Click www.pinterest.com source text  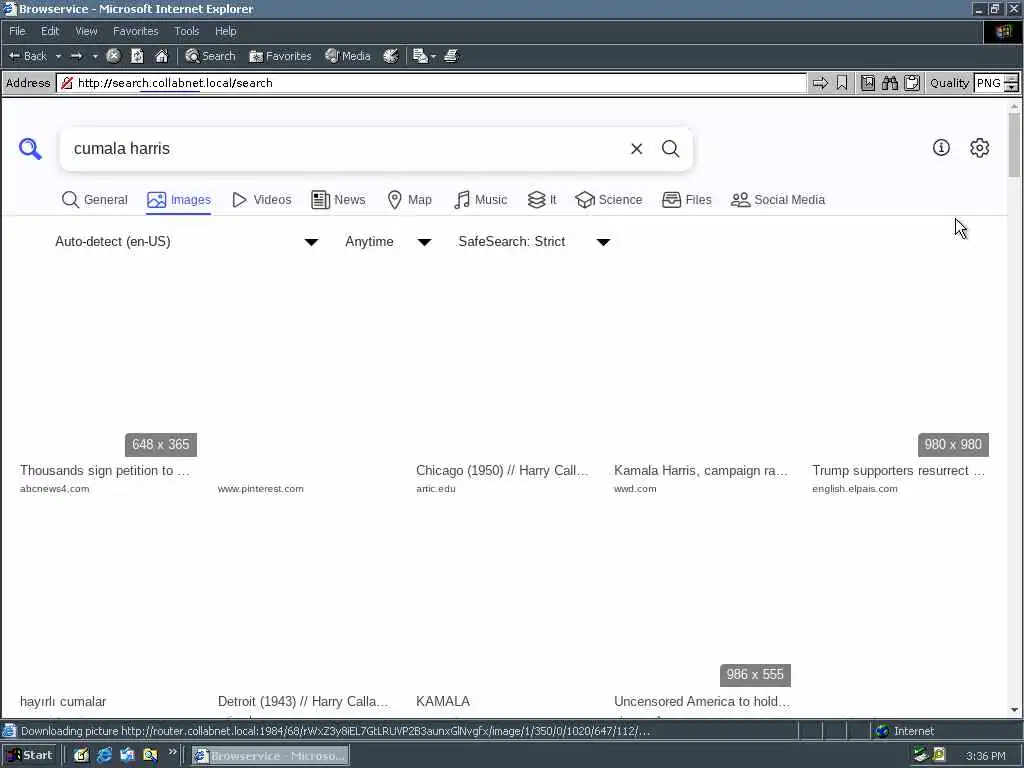coord(261,489)
